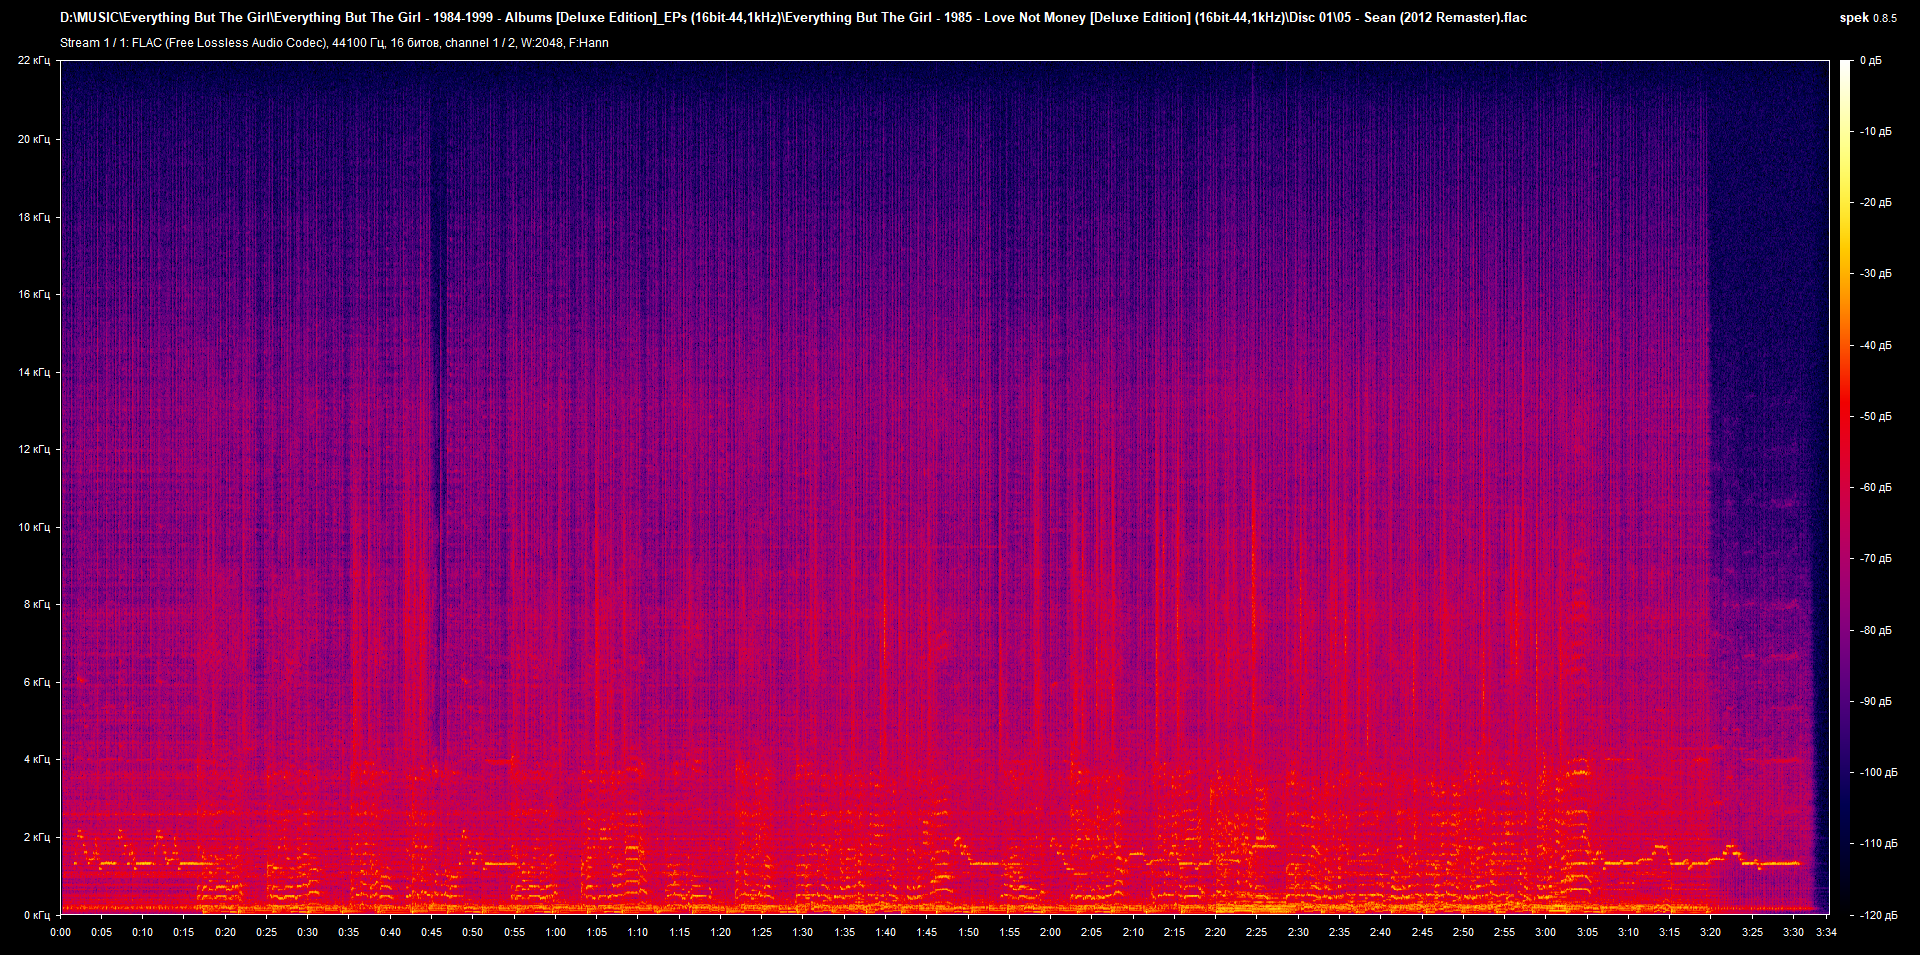Viewport: 1920px width, 955px height.
Task: Click the -60 дБ level scale label
Action: (x=1875, y=487)
